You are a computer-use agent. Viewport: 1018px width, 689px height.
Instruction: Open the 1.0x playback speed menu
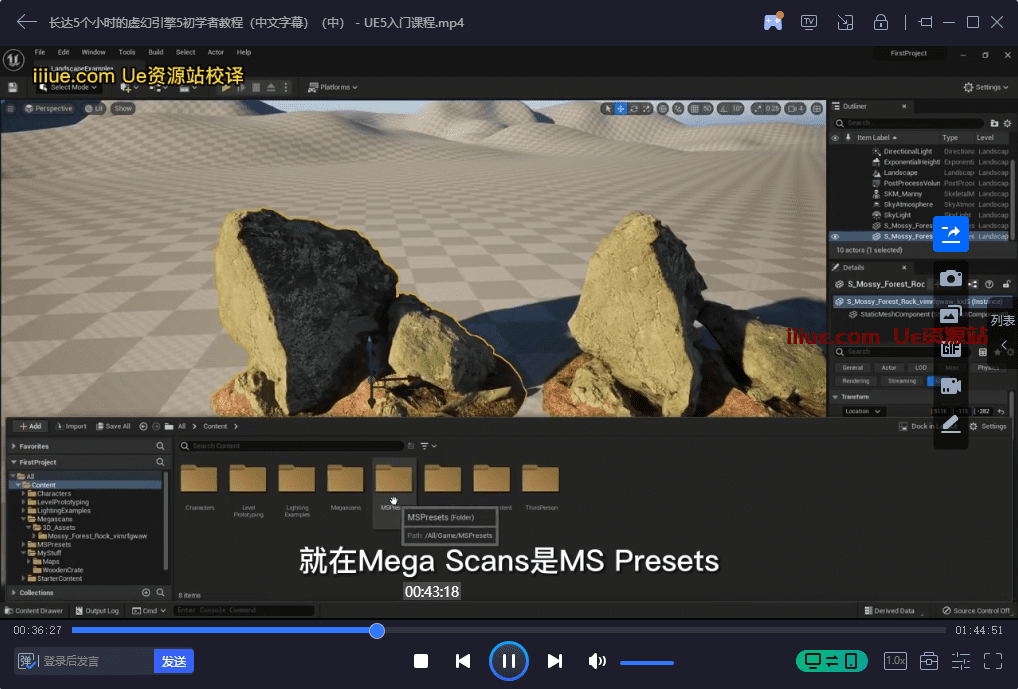895,661
